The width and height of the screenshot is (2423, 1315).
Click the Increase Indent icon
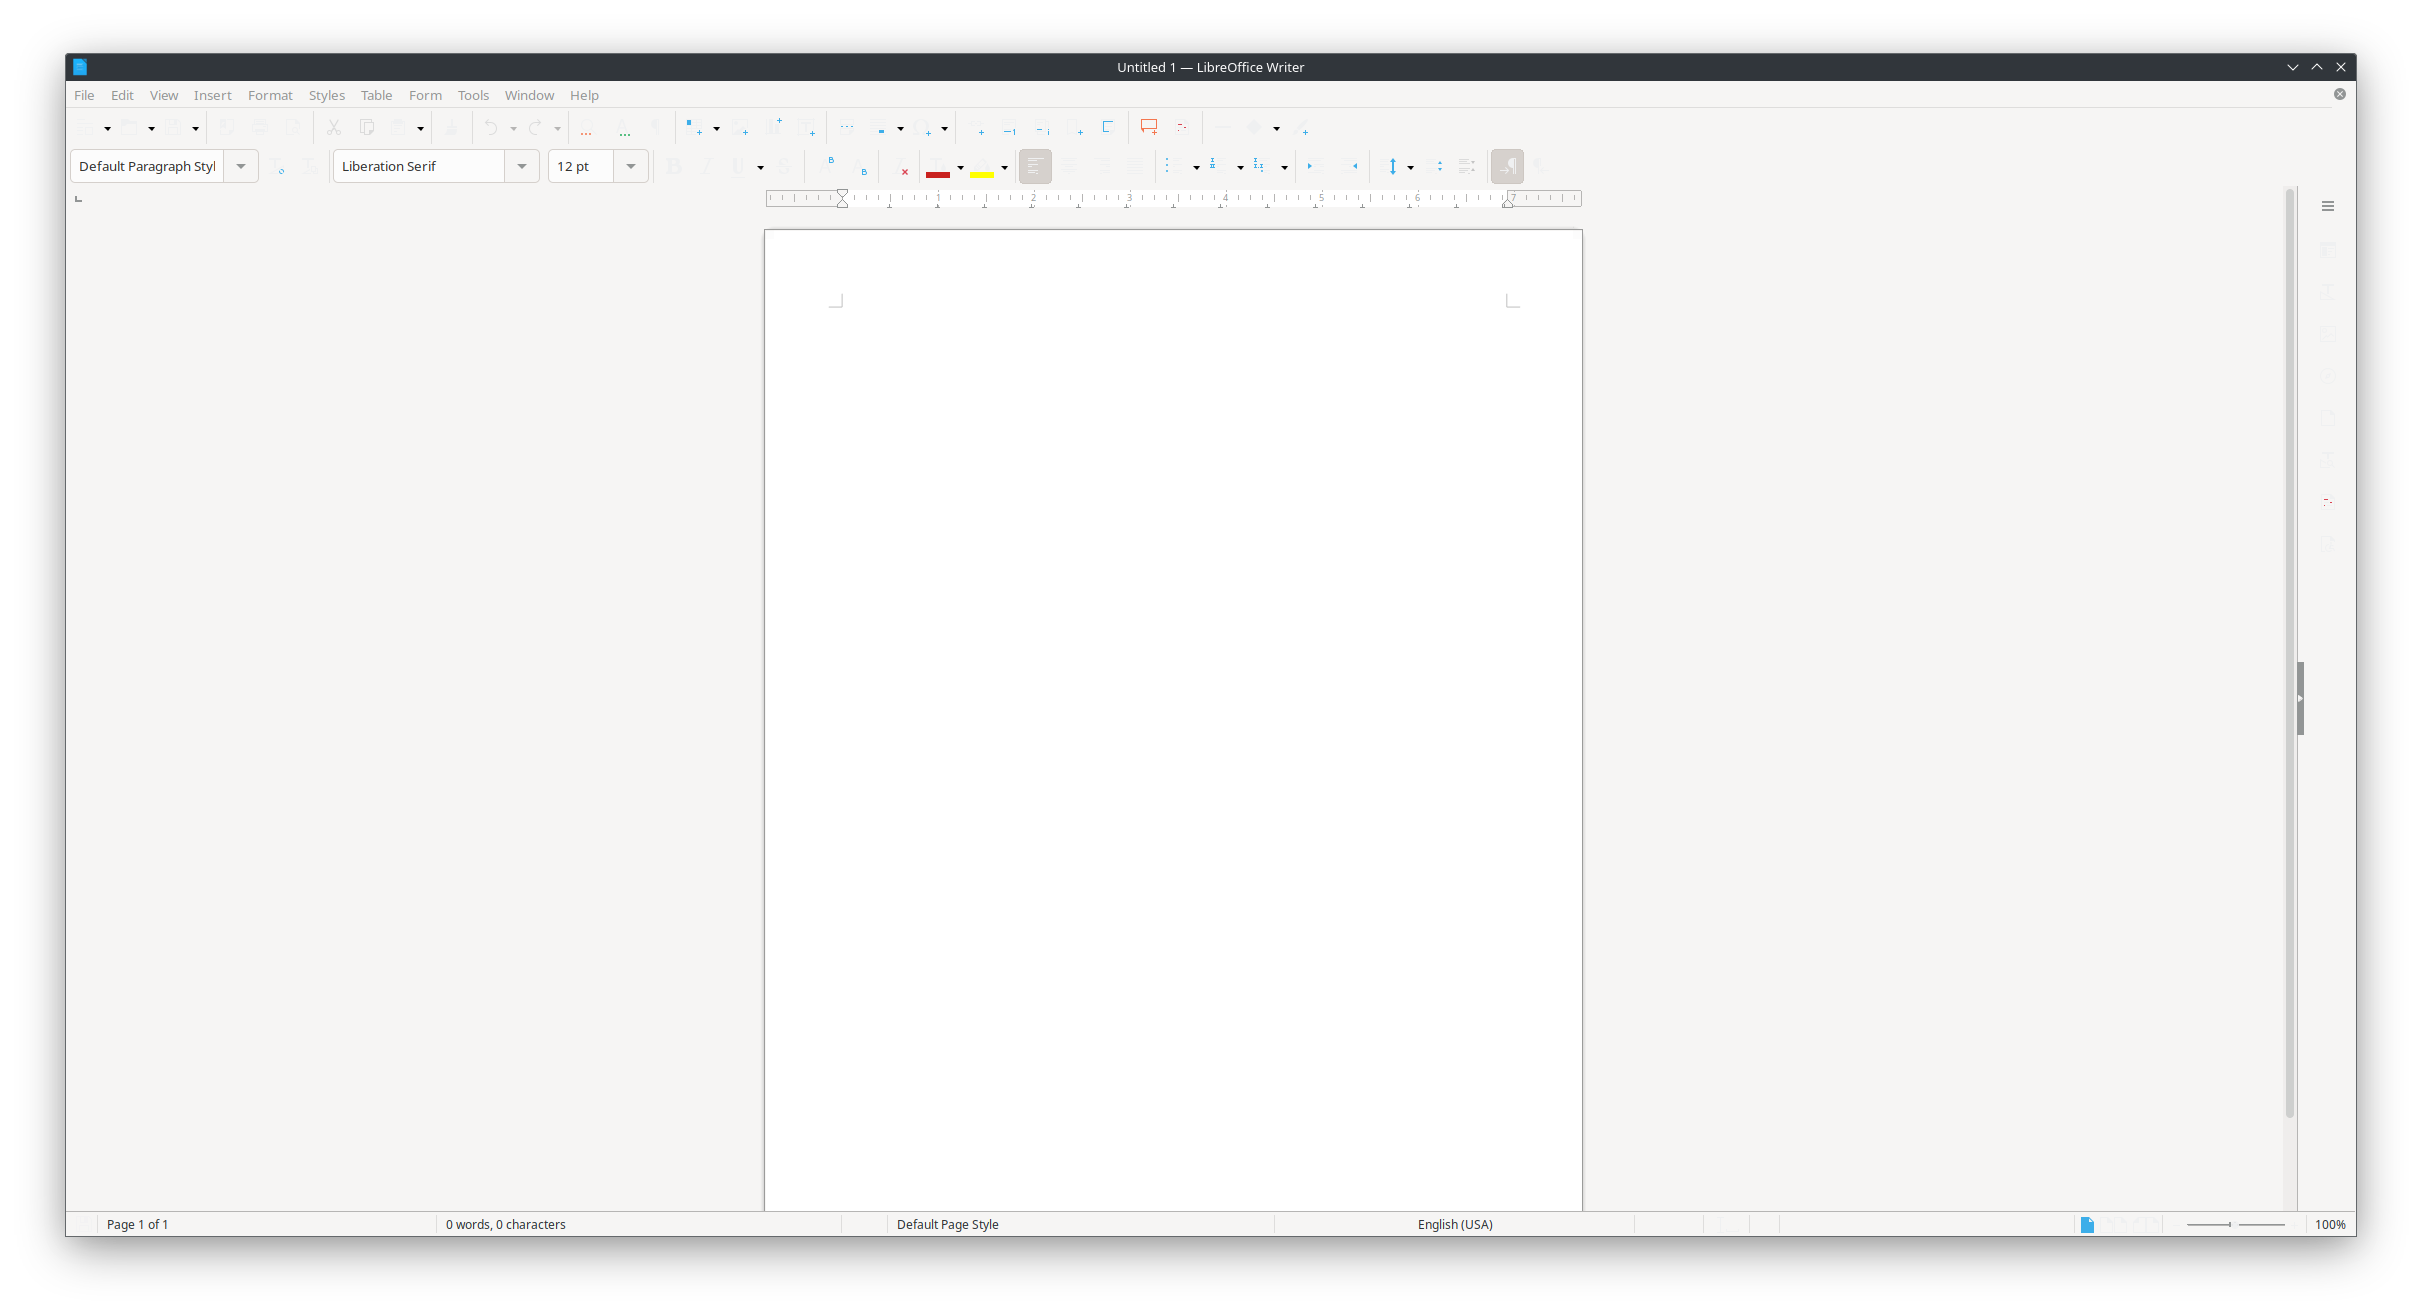[x=1314, y=167]
